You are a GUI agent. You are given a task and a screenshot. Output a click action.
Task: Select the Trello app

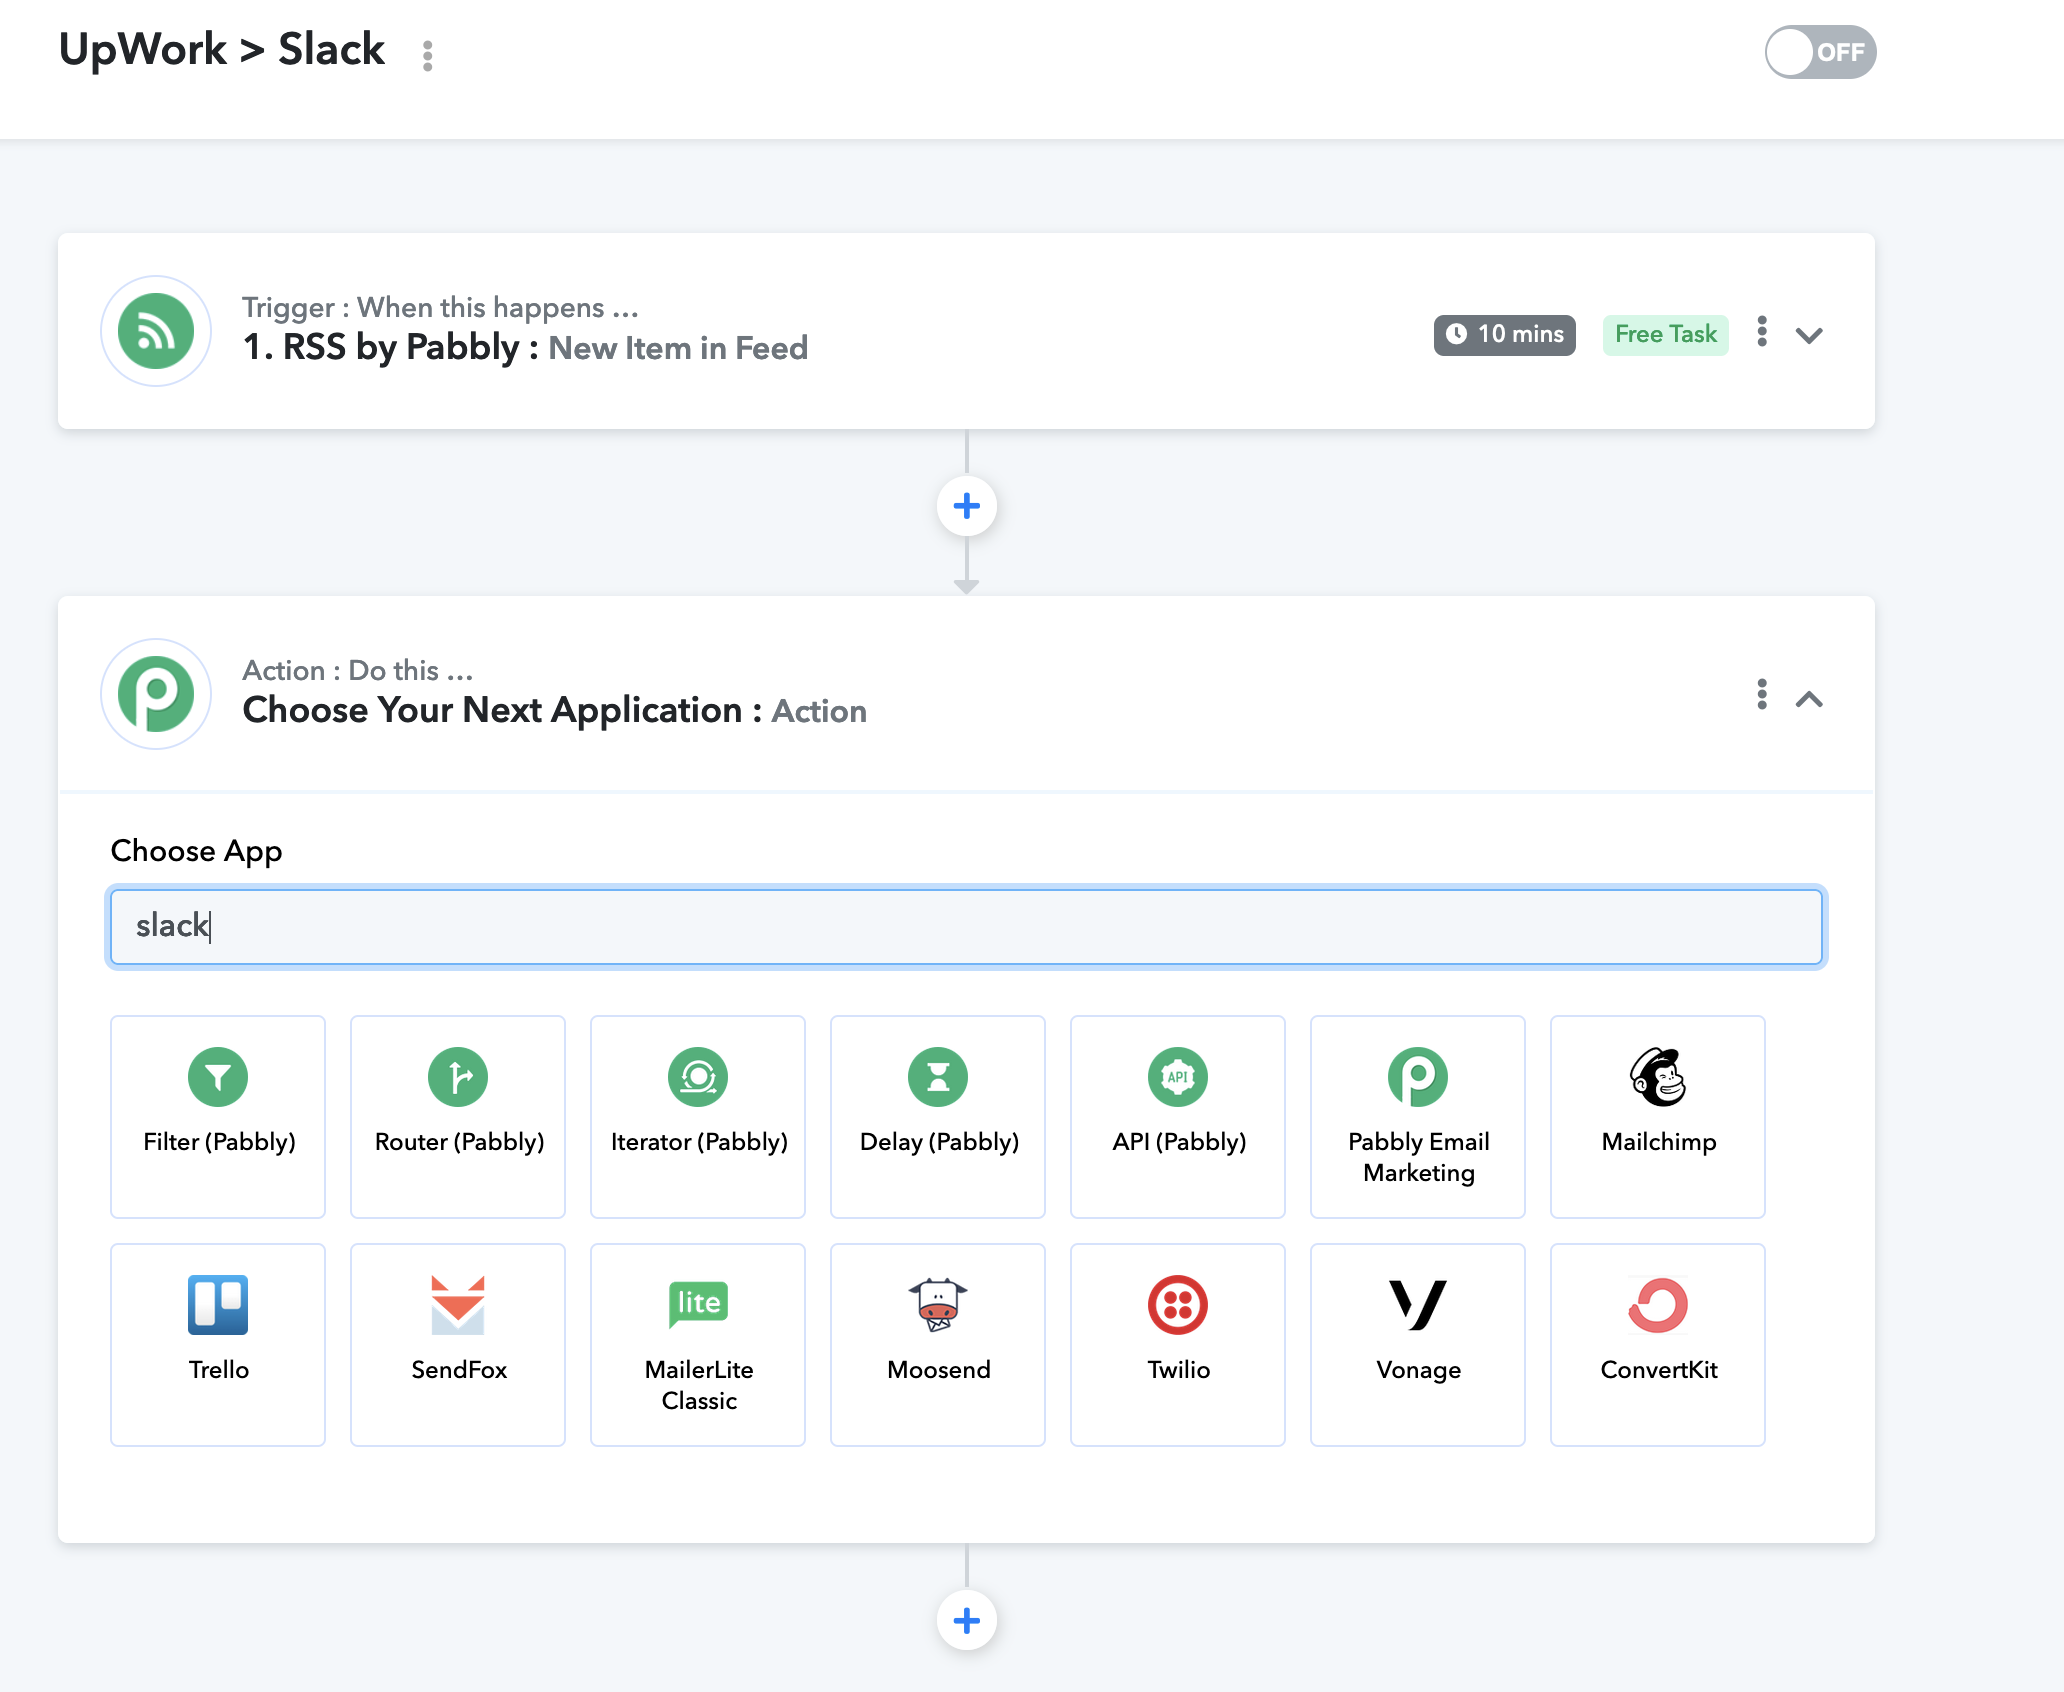pyautogui.click(x=218, y=1345)
